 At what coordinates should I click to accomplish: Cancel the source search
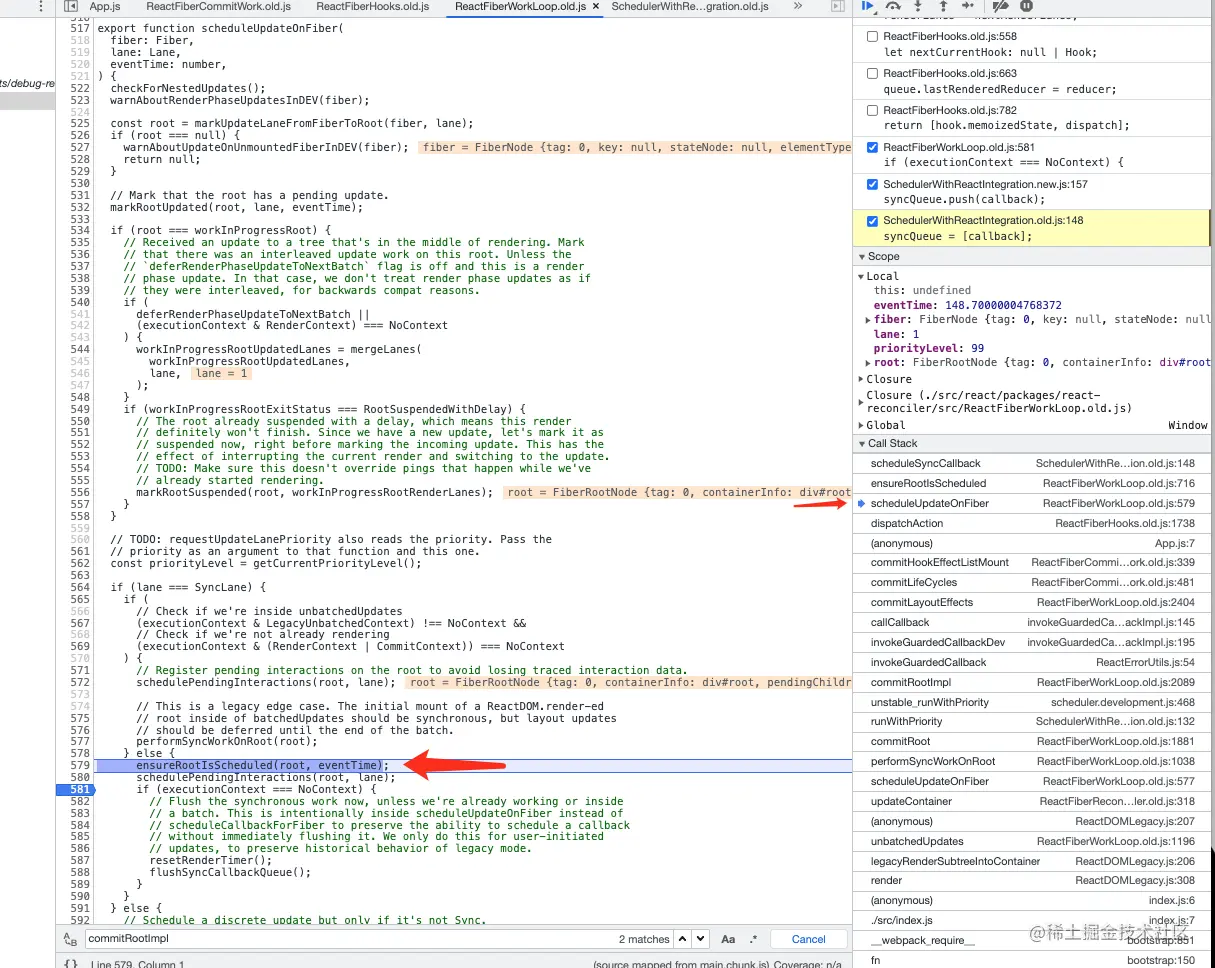click(x=808, y=939)
